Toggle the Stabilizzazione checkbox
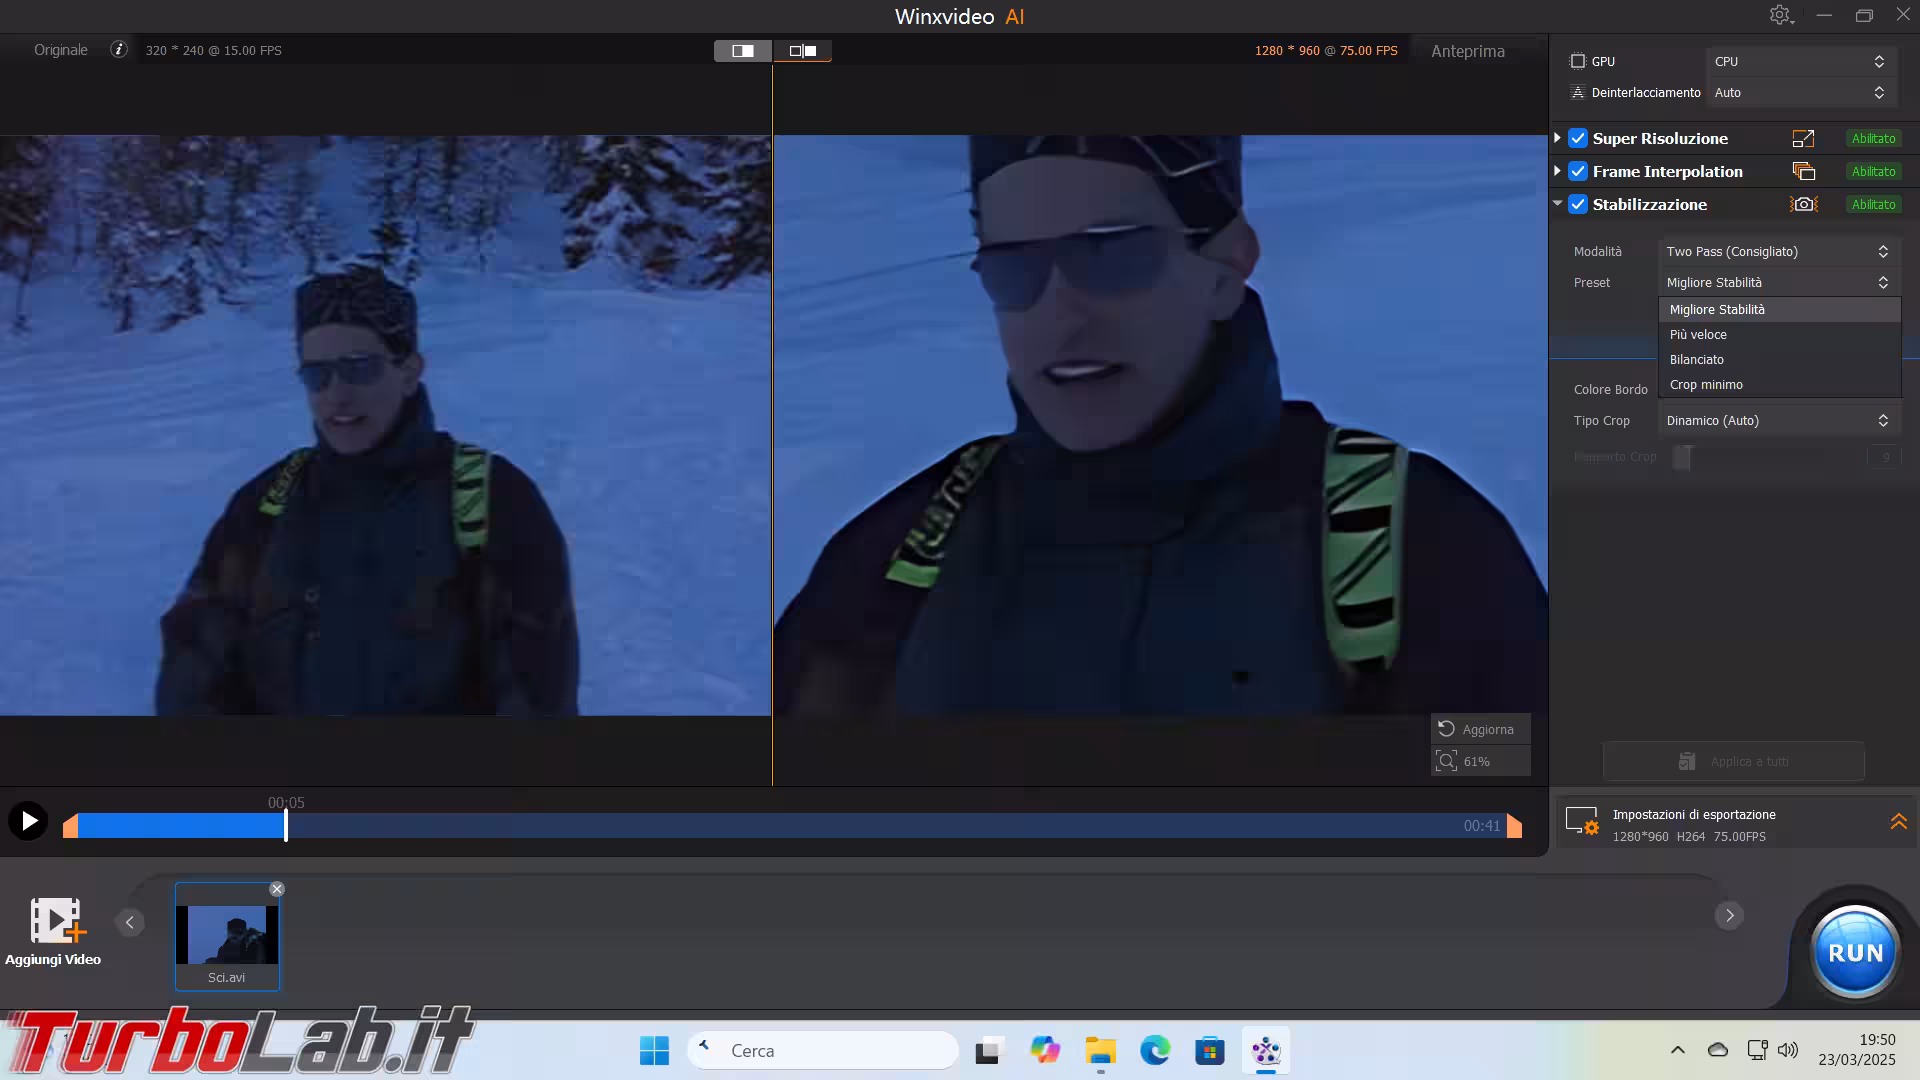Screen dimensions: 1920x1080 [1578, 204]
